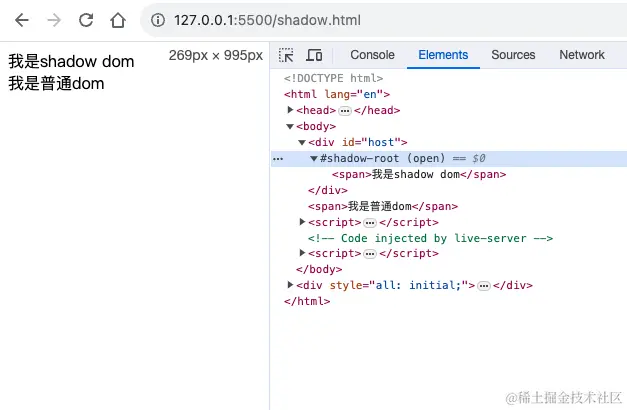Open the three-dot actions menu beside #shadow-root
This screenshot has width=627, height=410.
click(x=278, y=159)
